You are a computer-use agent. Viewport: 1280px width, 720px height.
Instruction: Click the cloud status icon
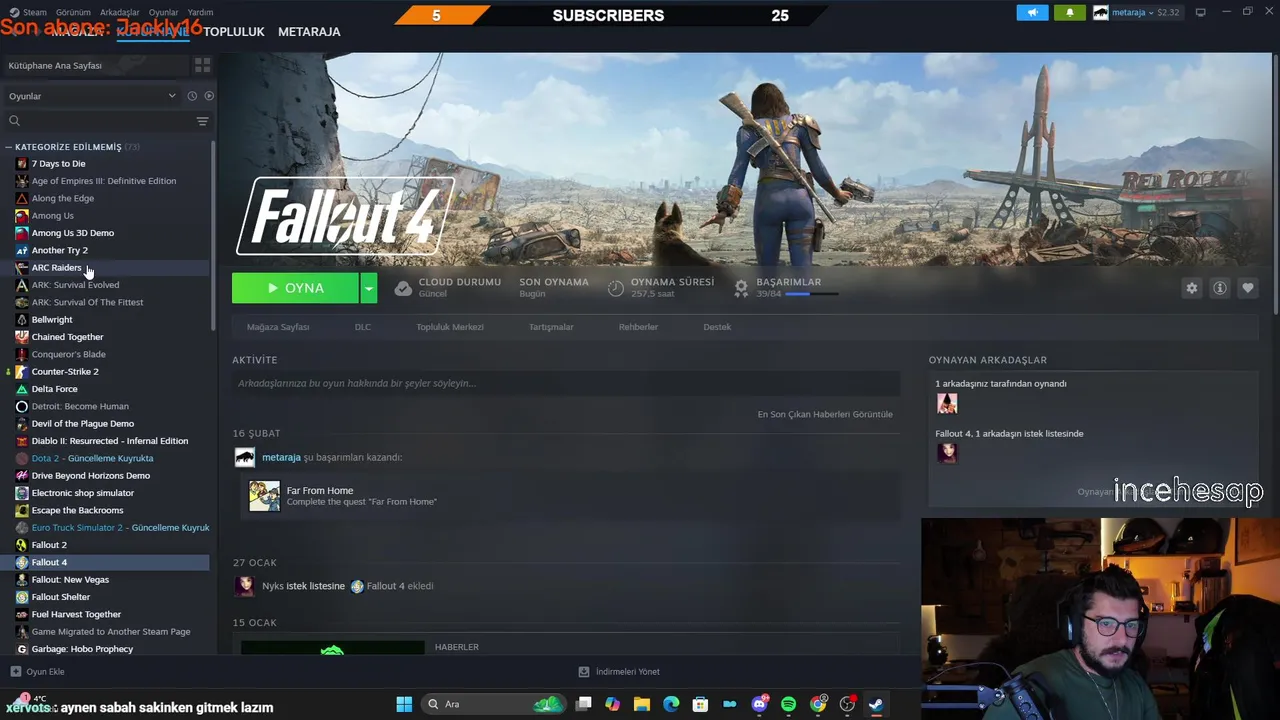tap(403, 288)
